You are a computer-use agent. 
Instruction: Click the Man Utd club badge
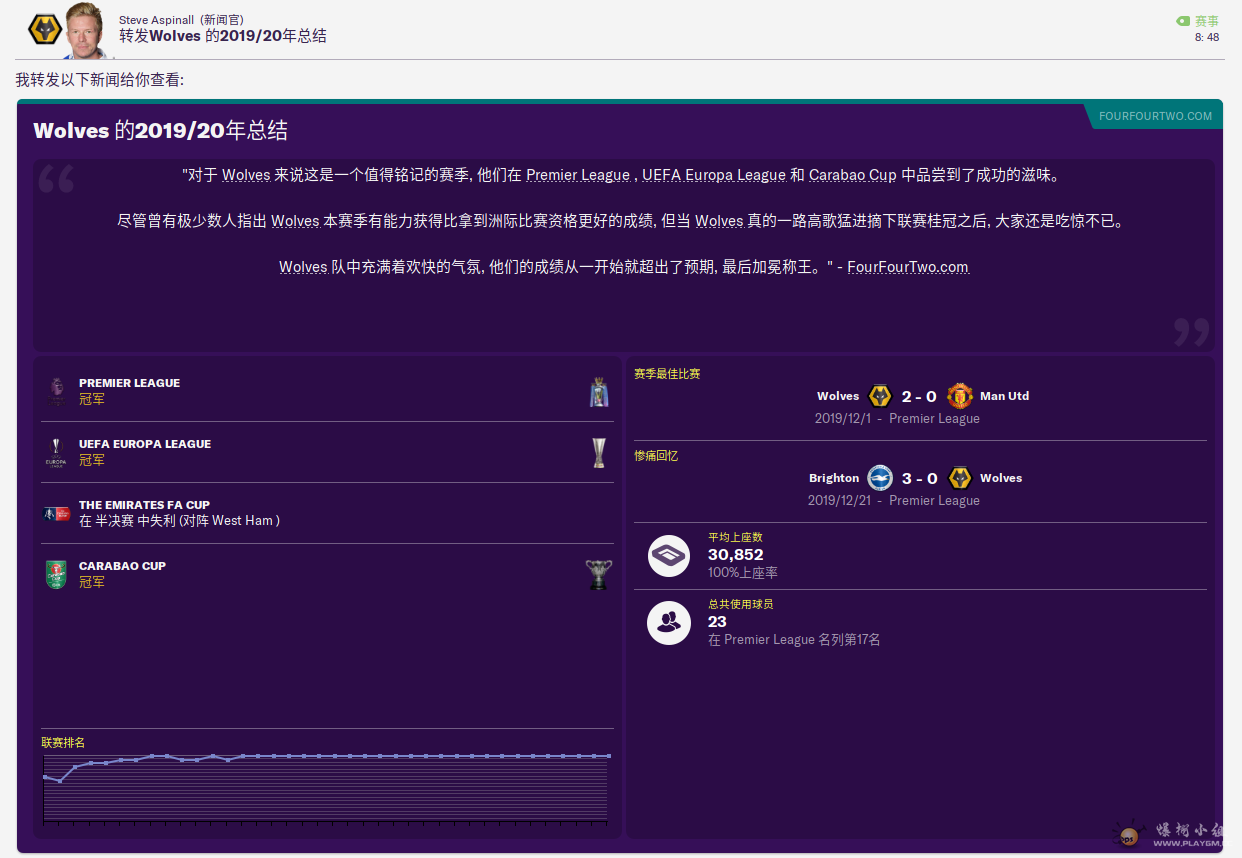[x=960, y=396]
